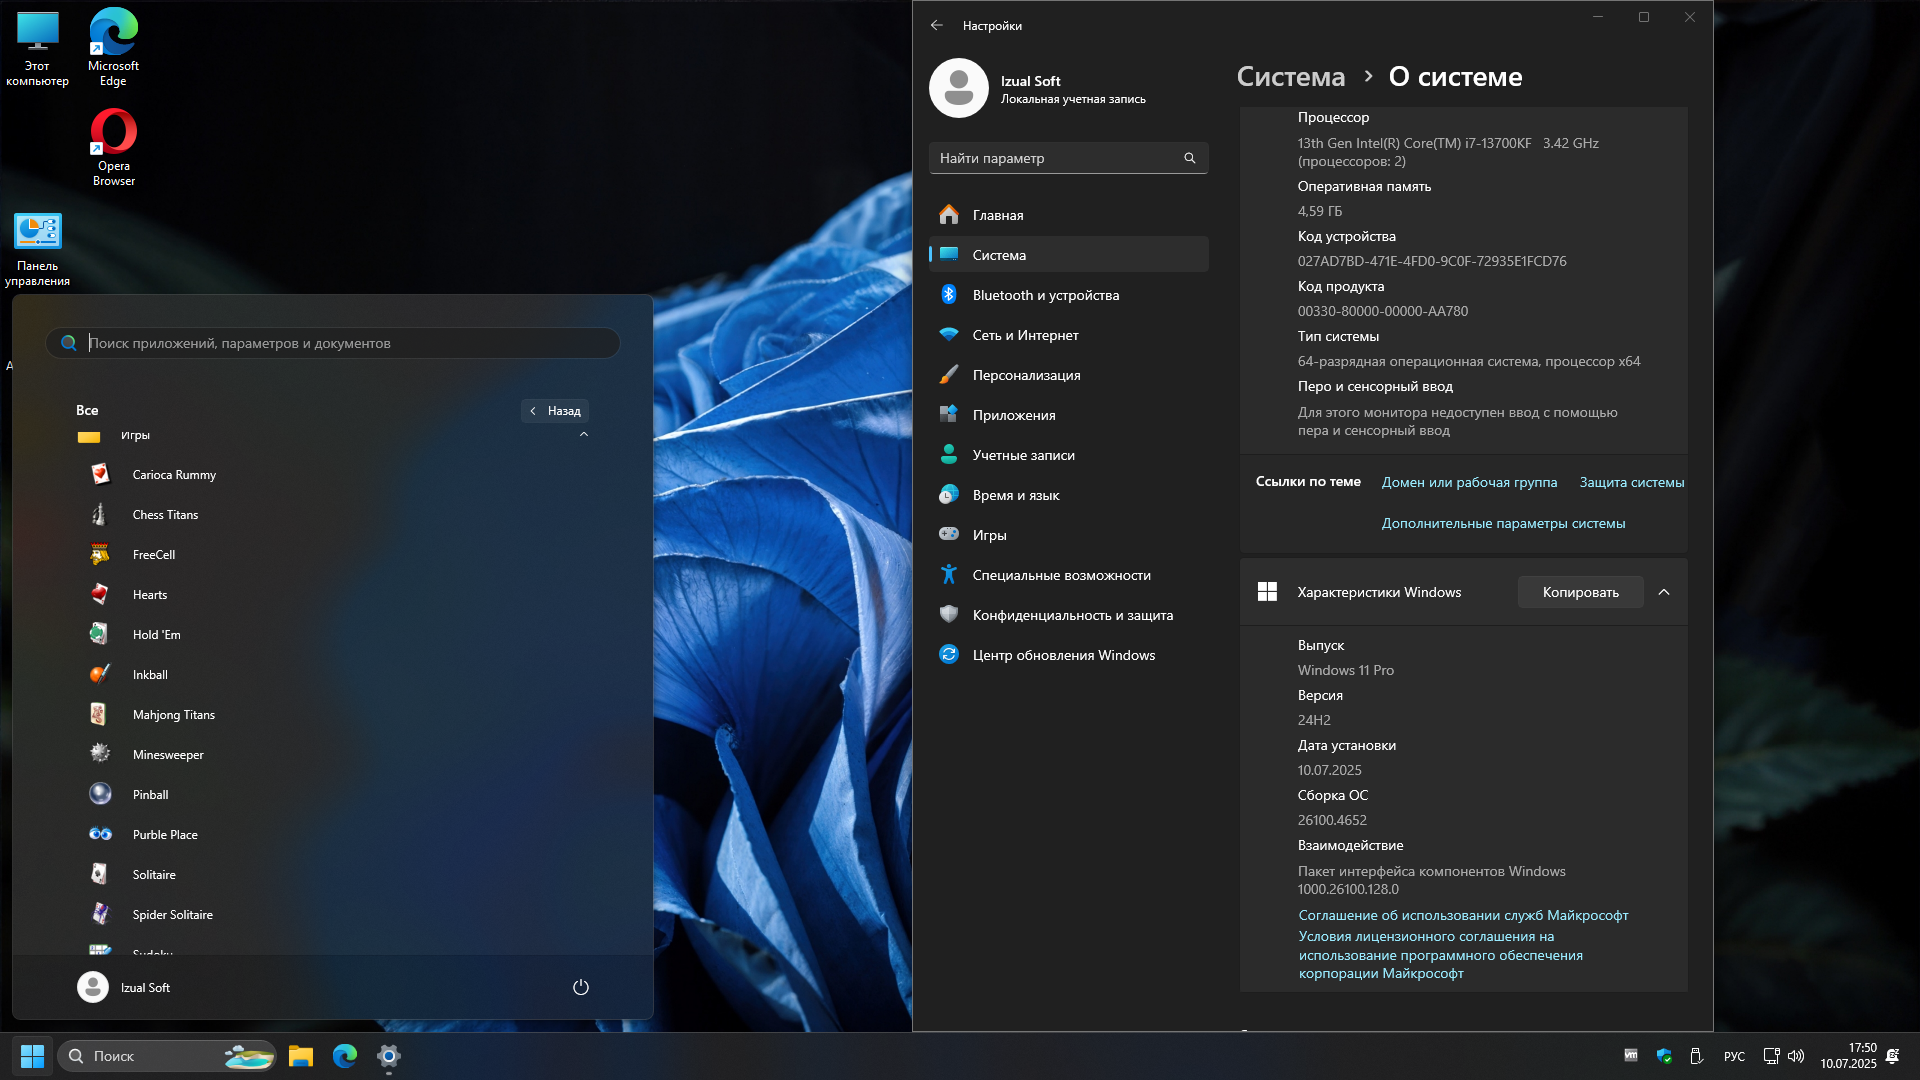Open Учетные записи settings
Screen dimensions: 1920x1080
click(x=1068, y=455)
